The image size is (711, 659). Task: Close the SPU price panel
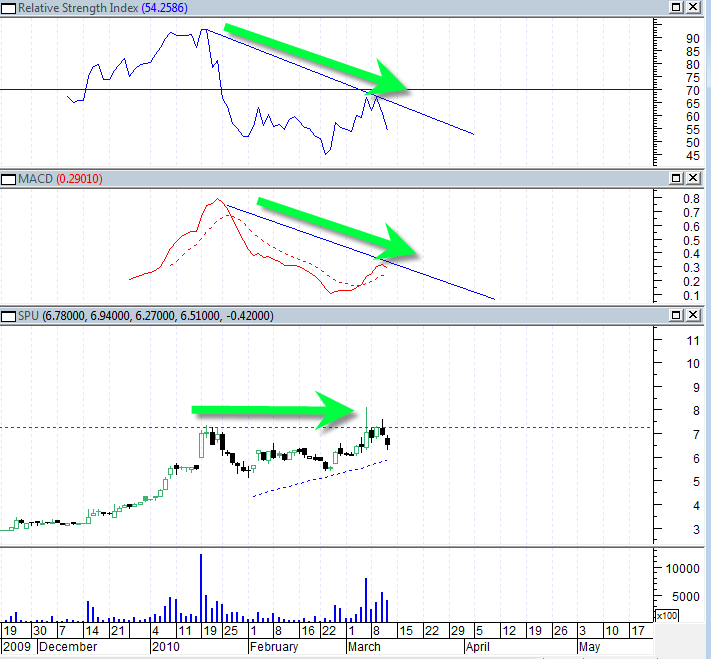pos(693,315)
